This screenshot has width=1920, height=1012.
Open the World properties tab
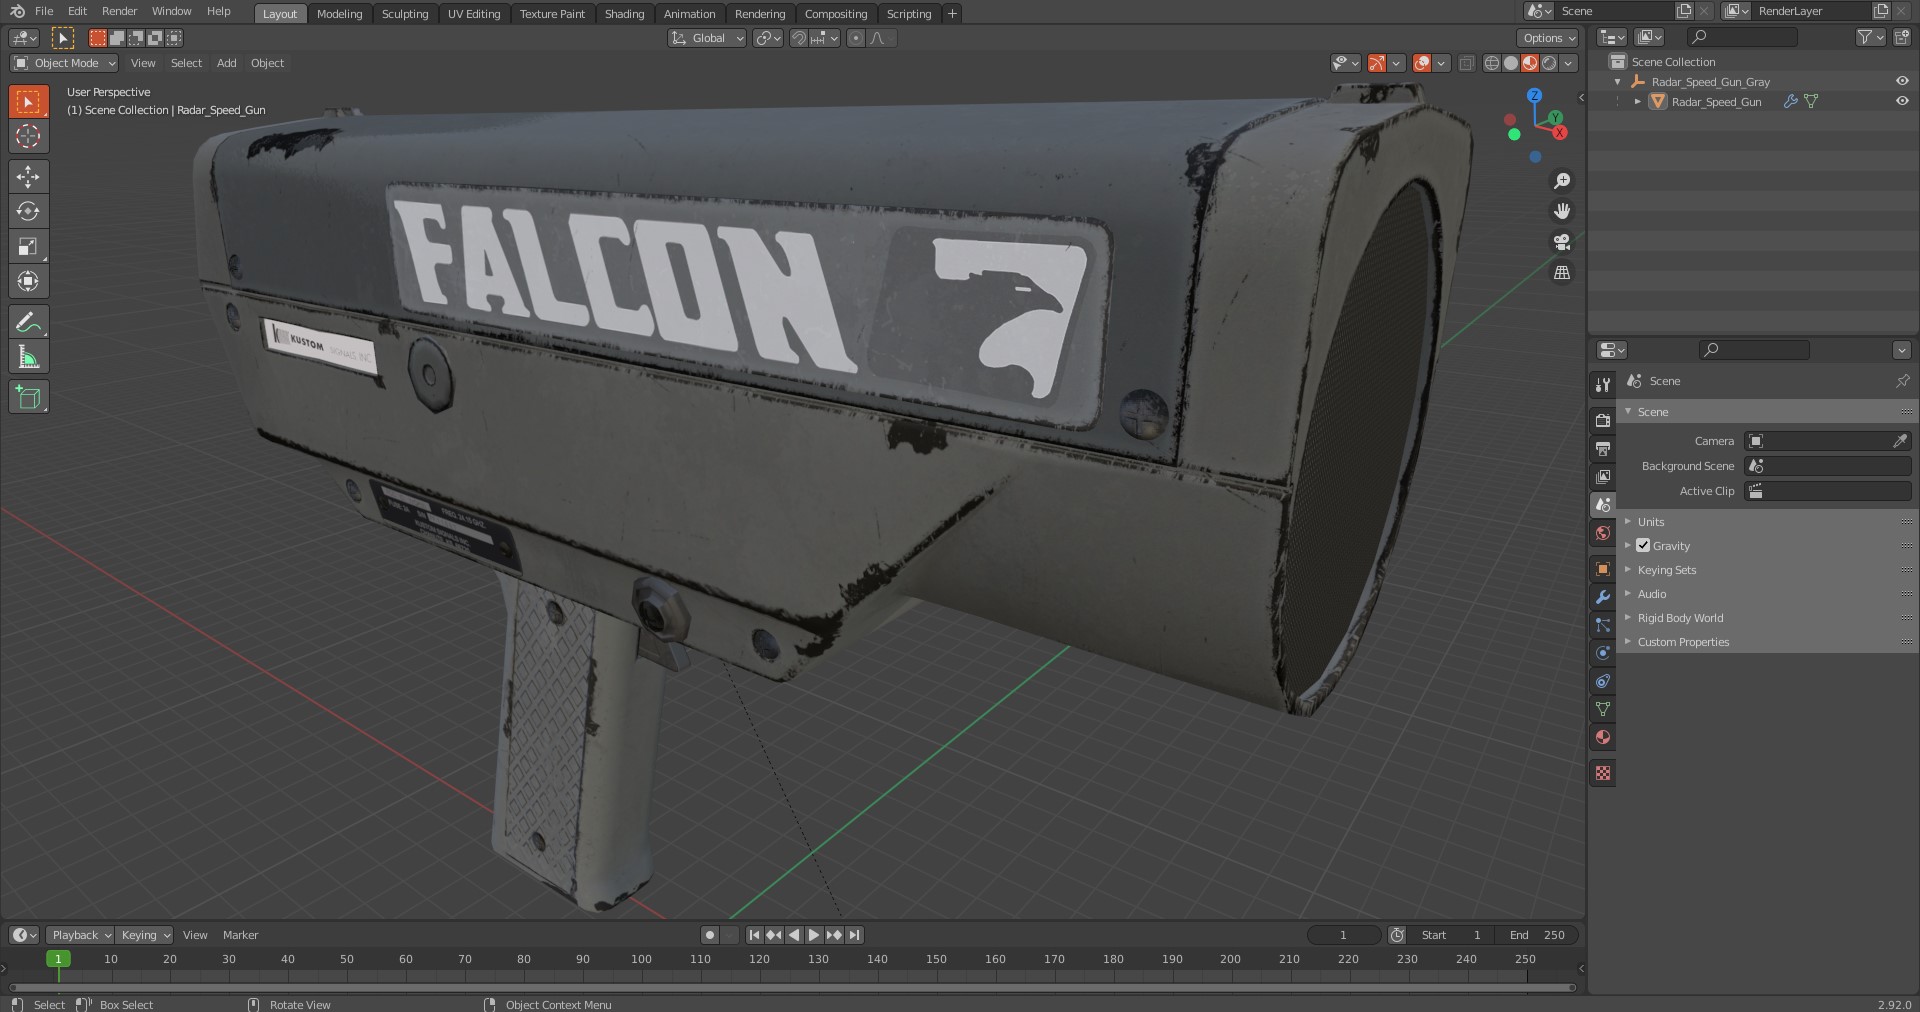pos(1603,533)
